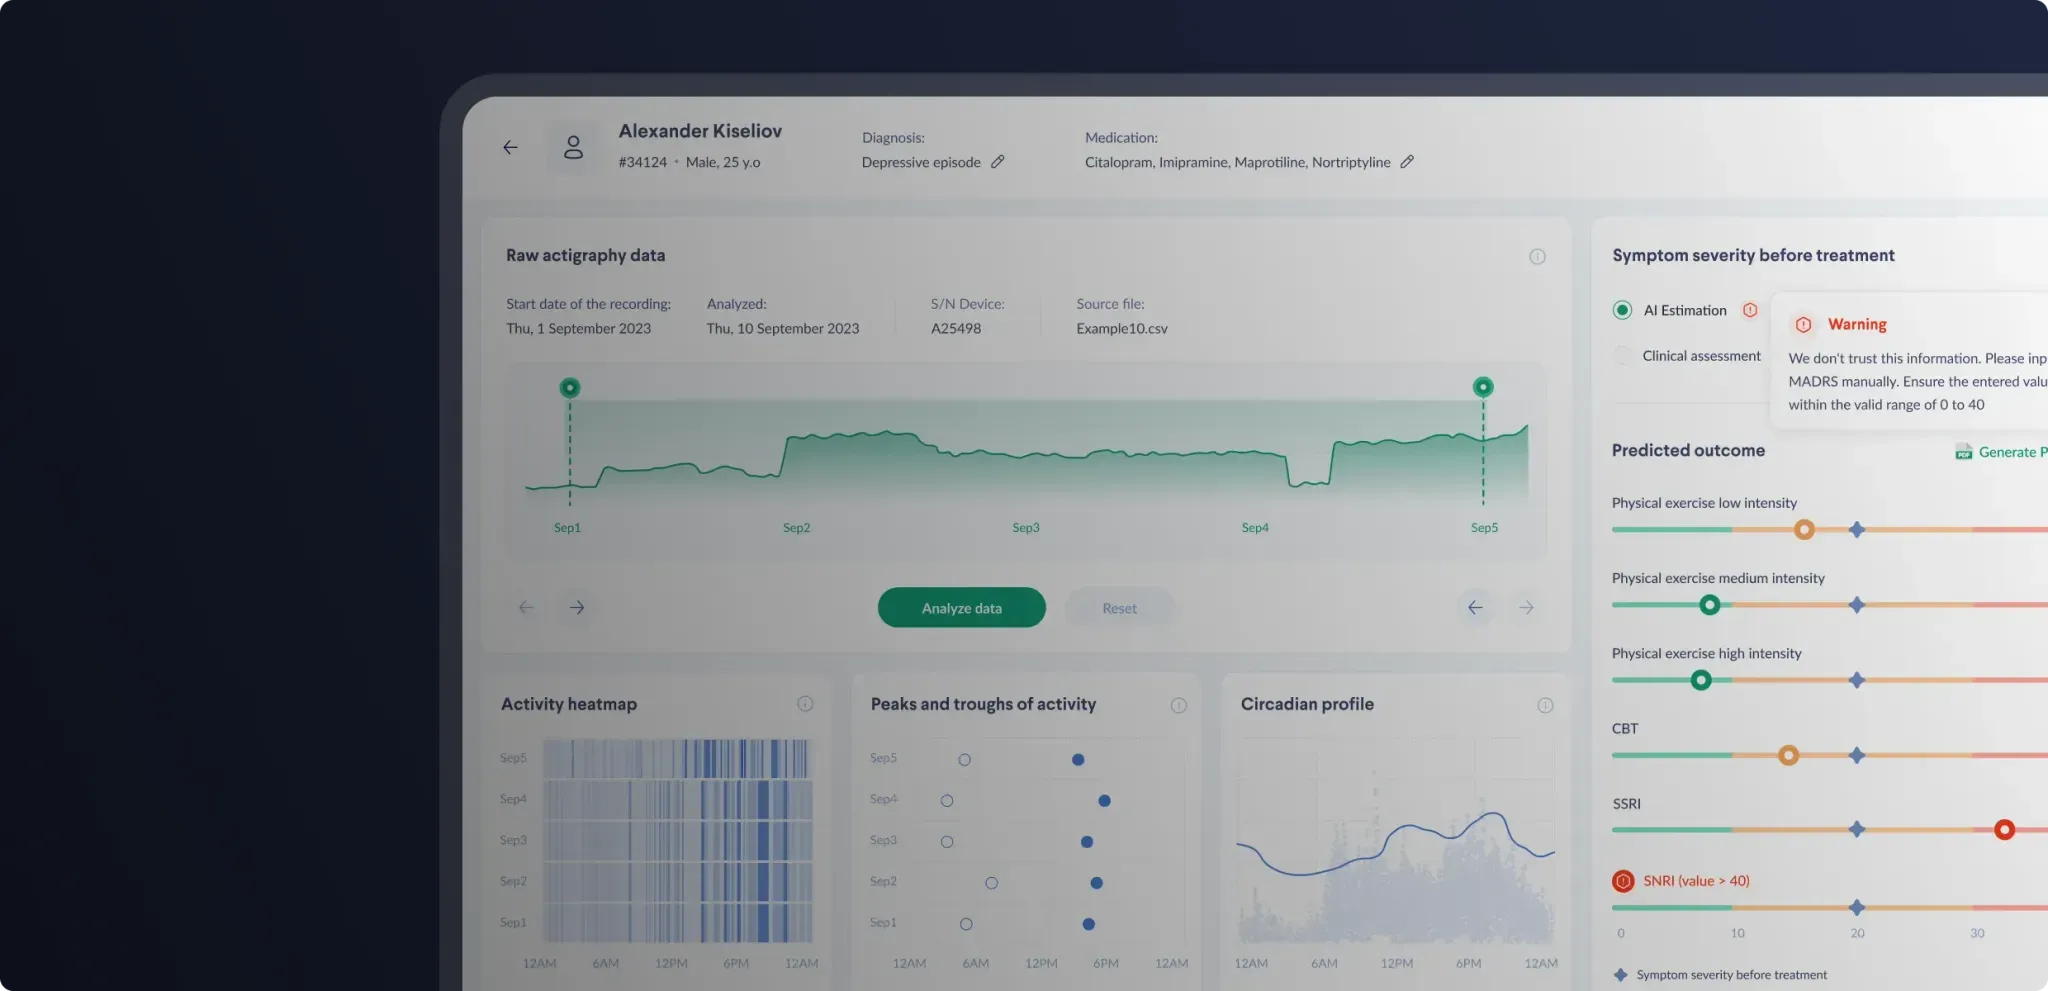Screen dimensions: 2048x991
Task: Go to next with left-side forward arrow
Action: [577, 607]
